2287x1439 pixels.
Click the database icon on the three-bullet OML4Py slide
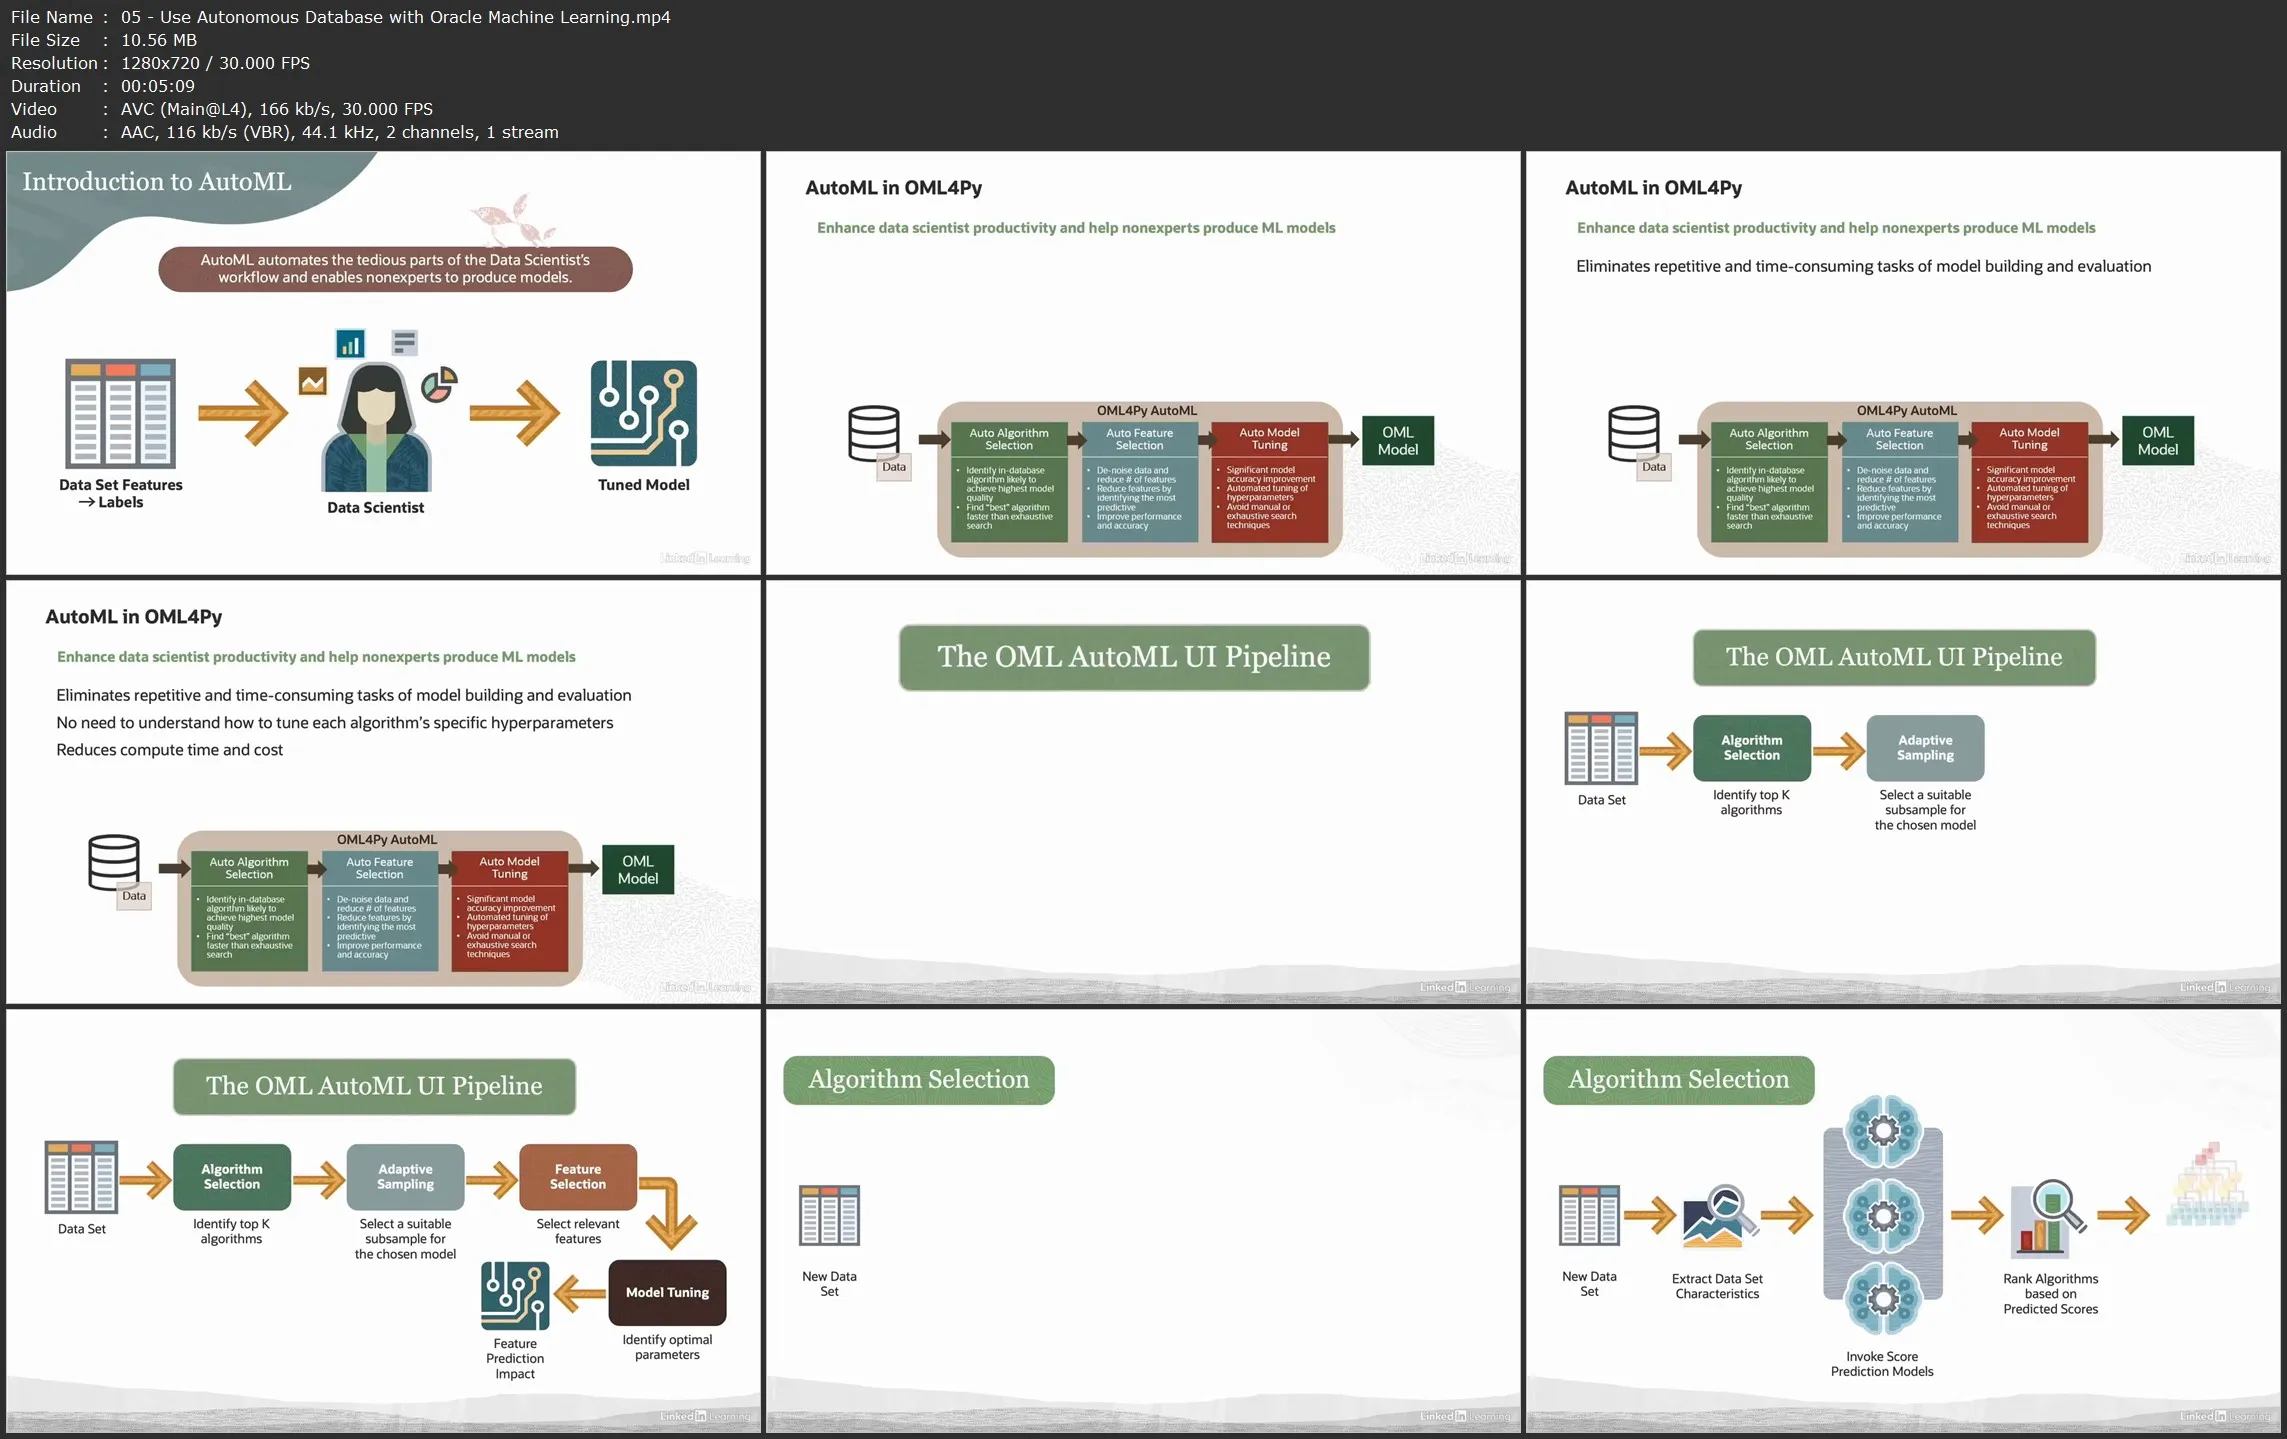click(x=114, y=863)
